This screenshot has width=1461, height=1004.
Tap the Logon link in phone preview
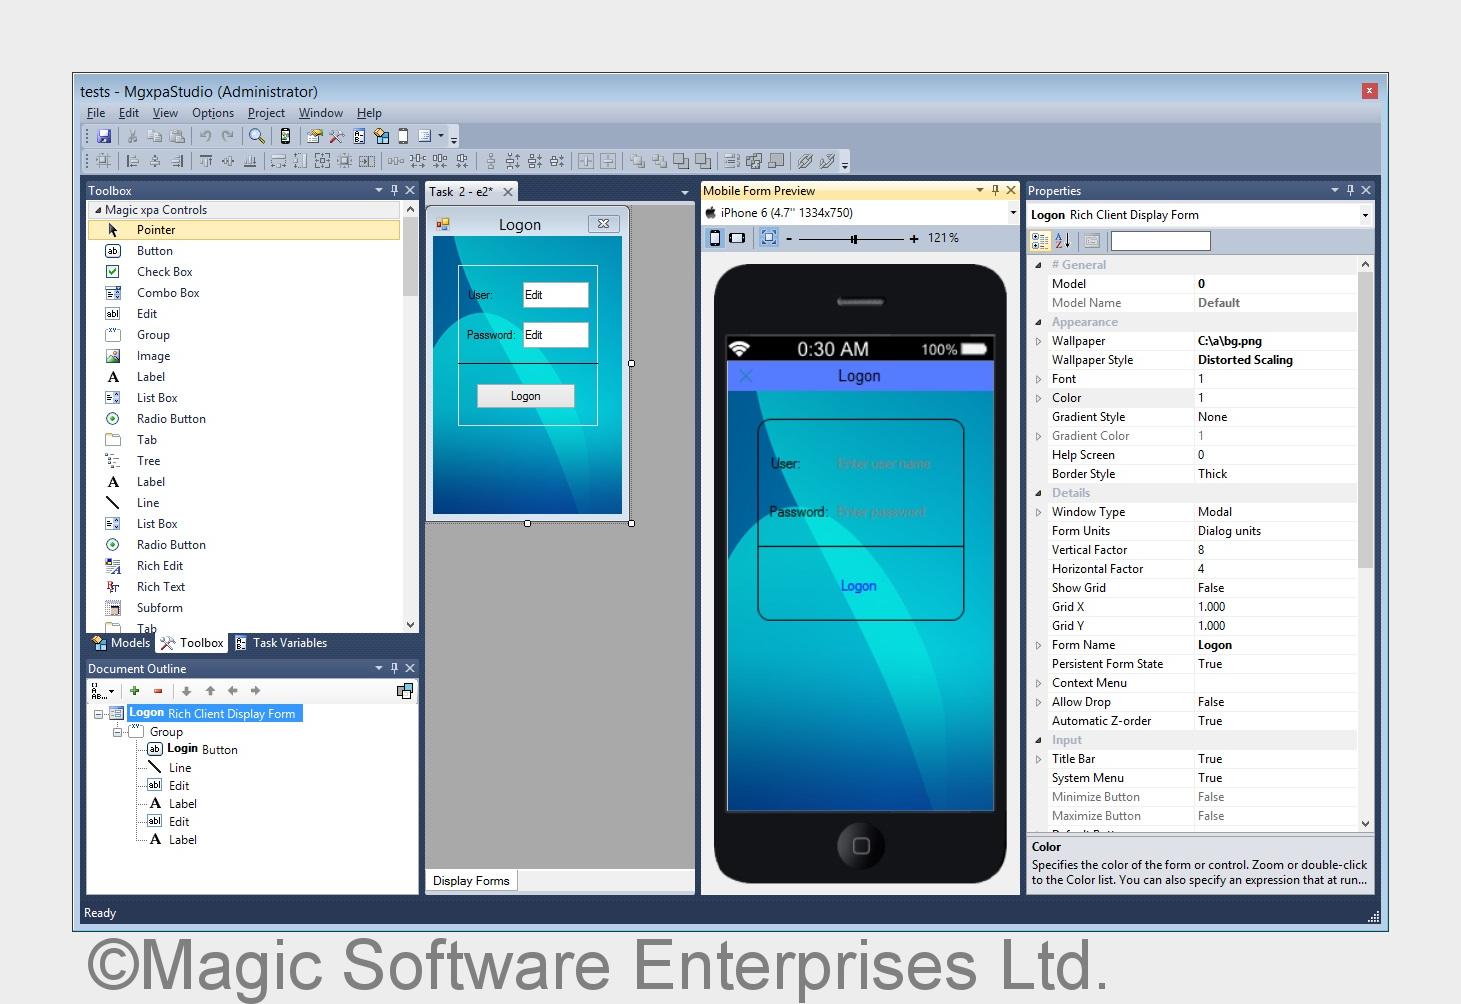pos(858,586)
